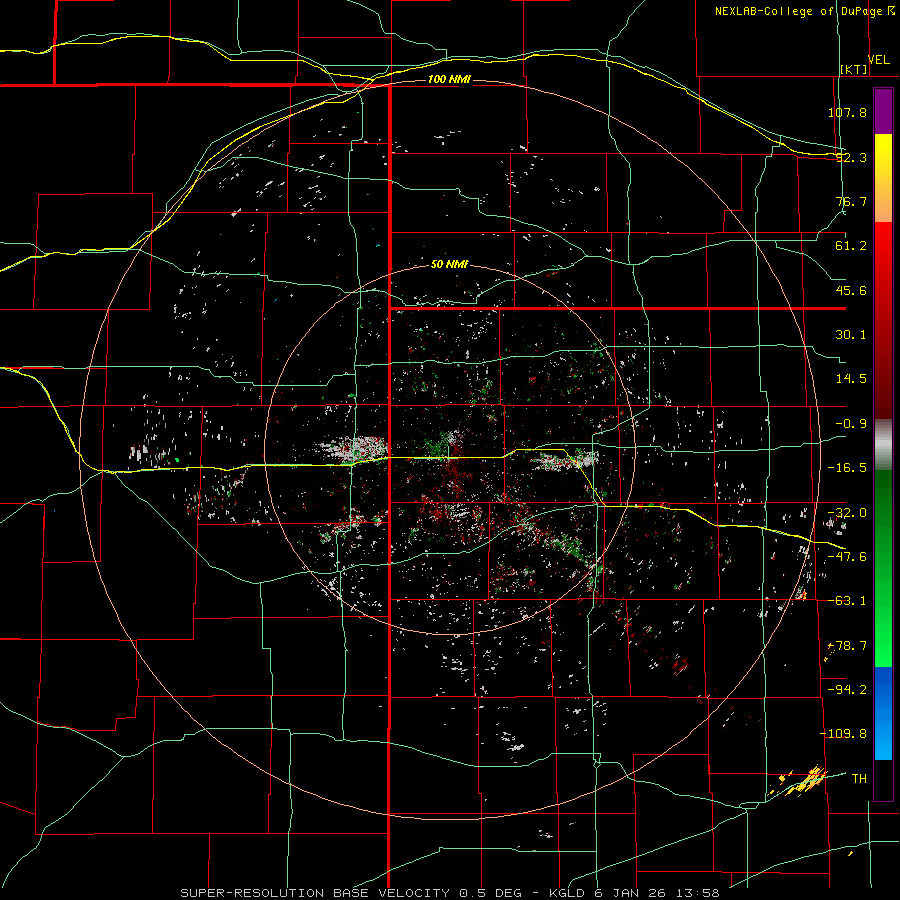
Task: Select the -47.6 velocity scale value
Action: [x=847, y=557]
